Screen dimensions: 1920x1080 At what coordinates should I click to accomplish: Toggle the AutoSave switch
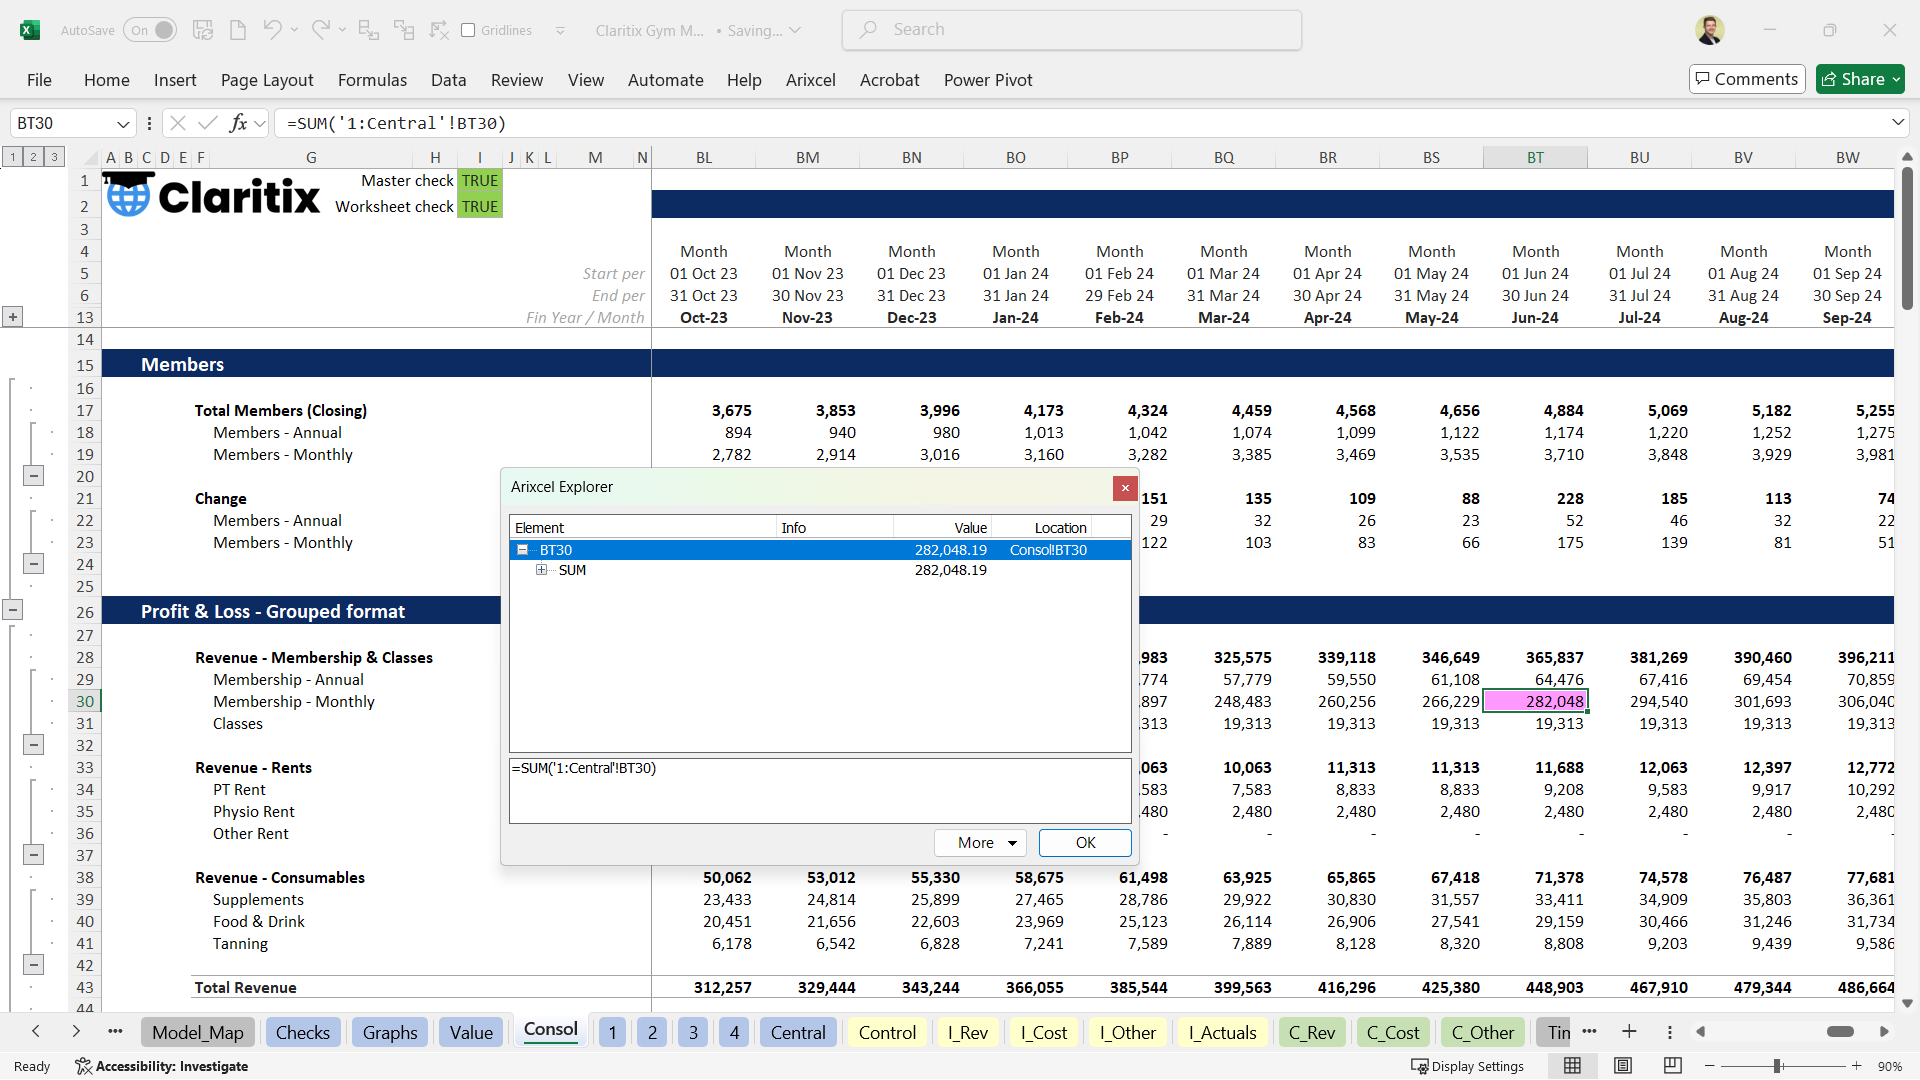click(x=150, y=30)
